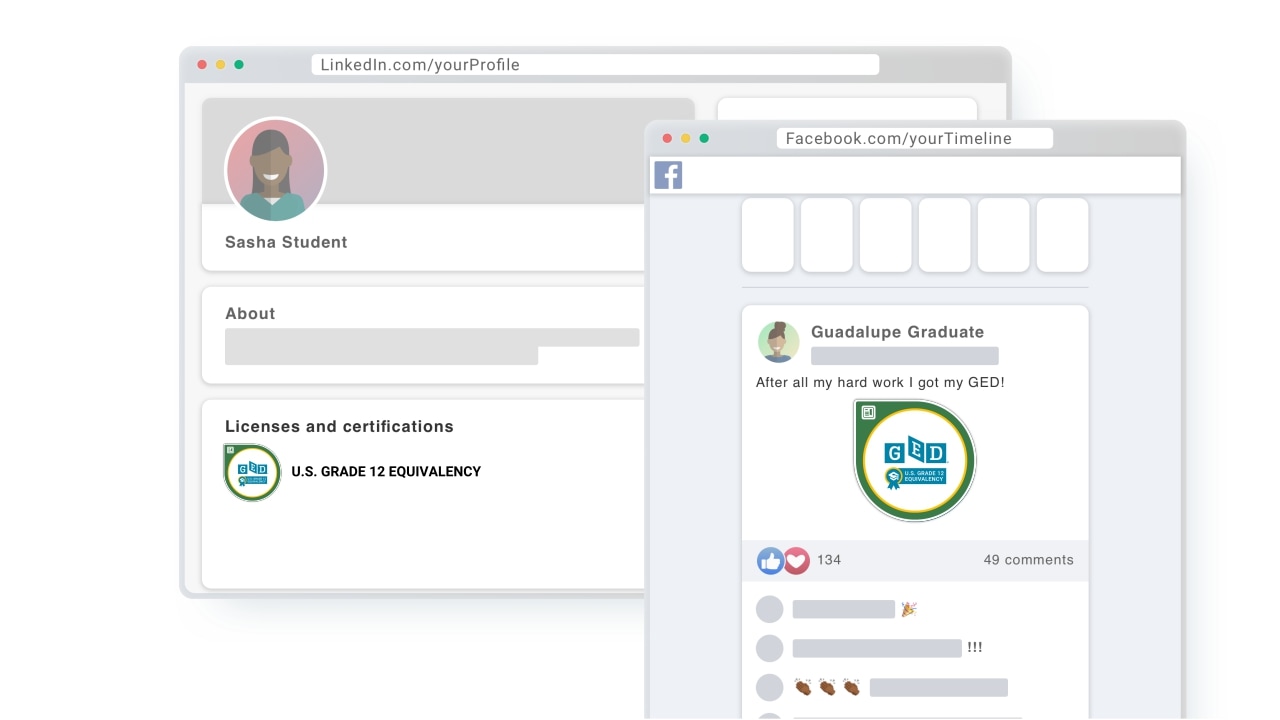Click the first commenter's avatar circle
The height and width of the screenshot is (720, 1280).
click(769, 609)
